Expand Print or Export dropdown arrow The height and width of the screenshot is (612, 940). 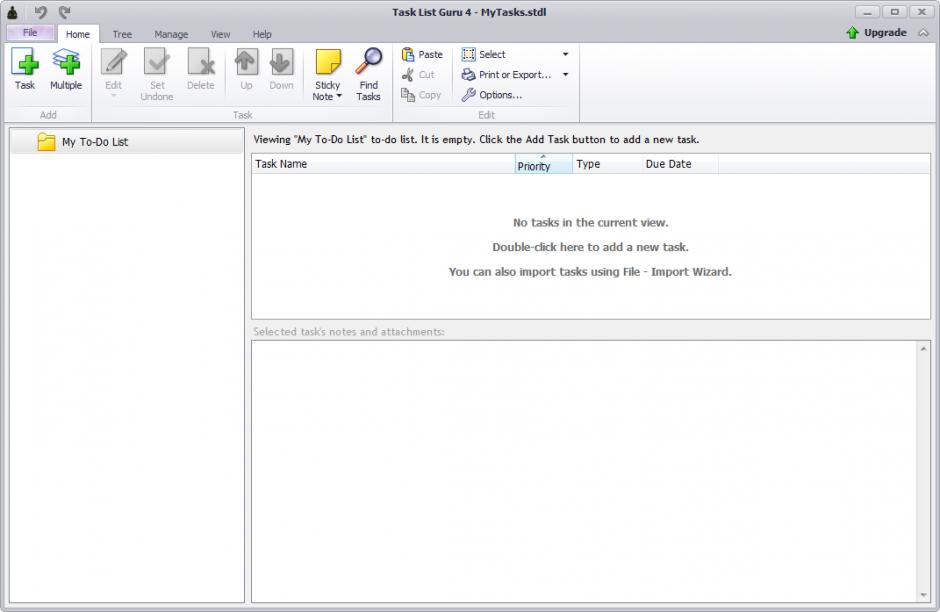pos(565,75)
